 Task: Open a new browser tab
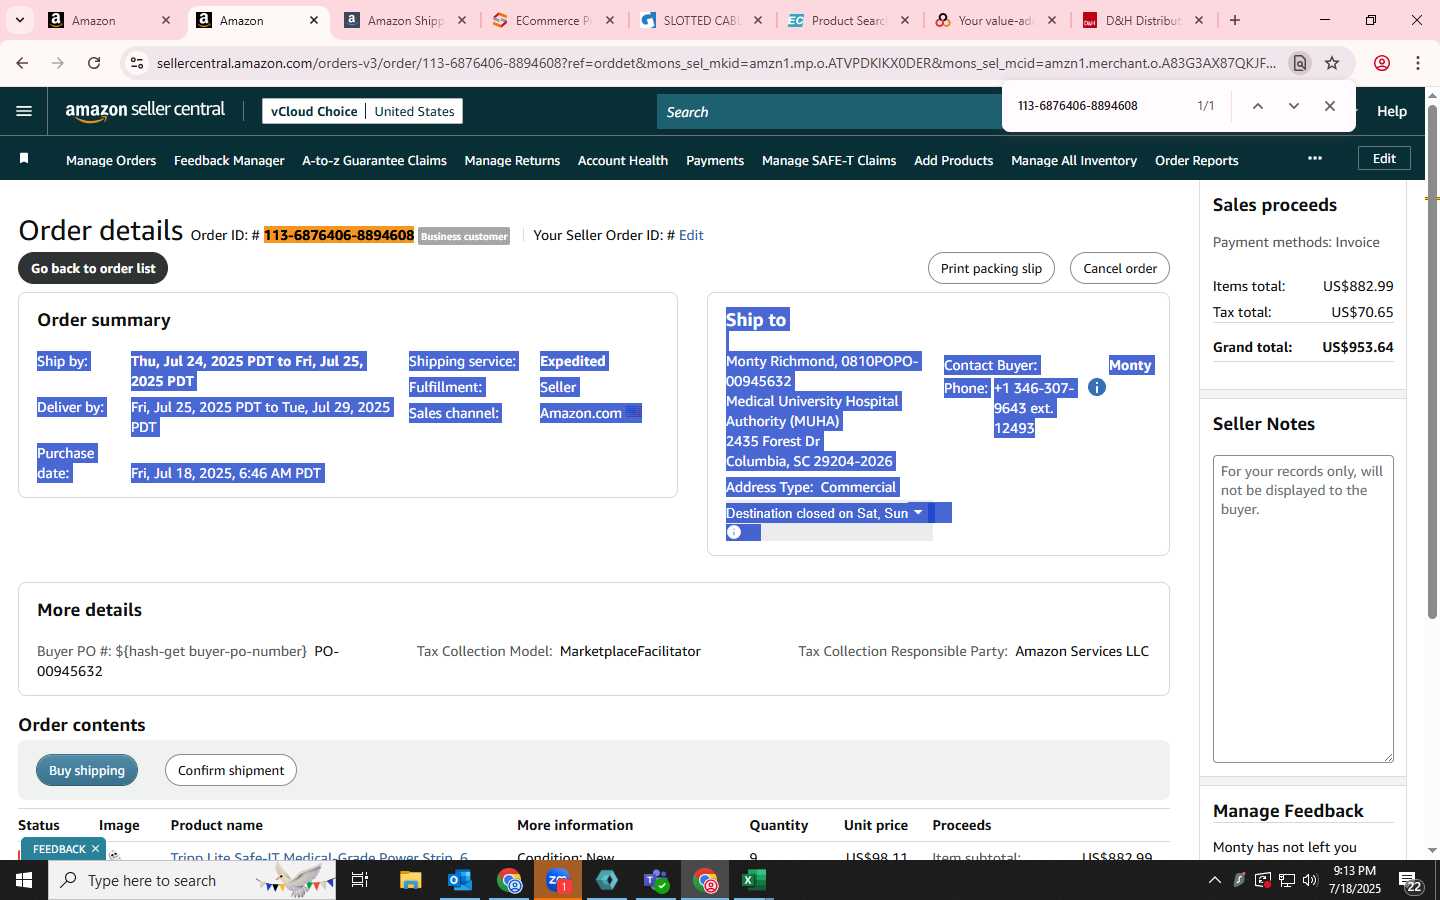pos(1235,20)
